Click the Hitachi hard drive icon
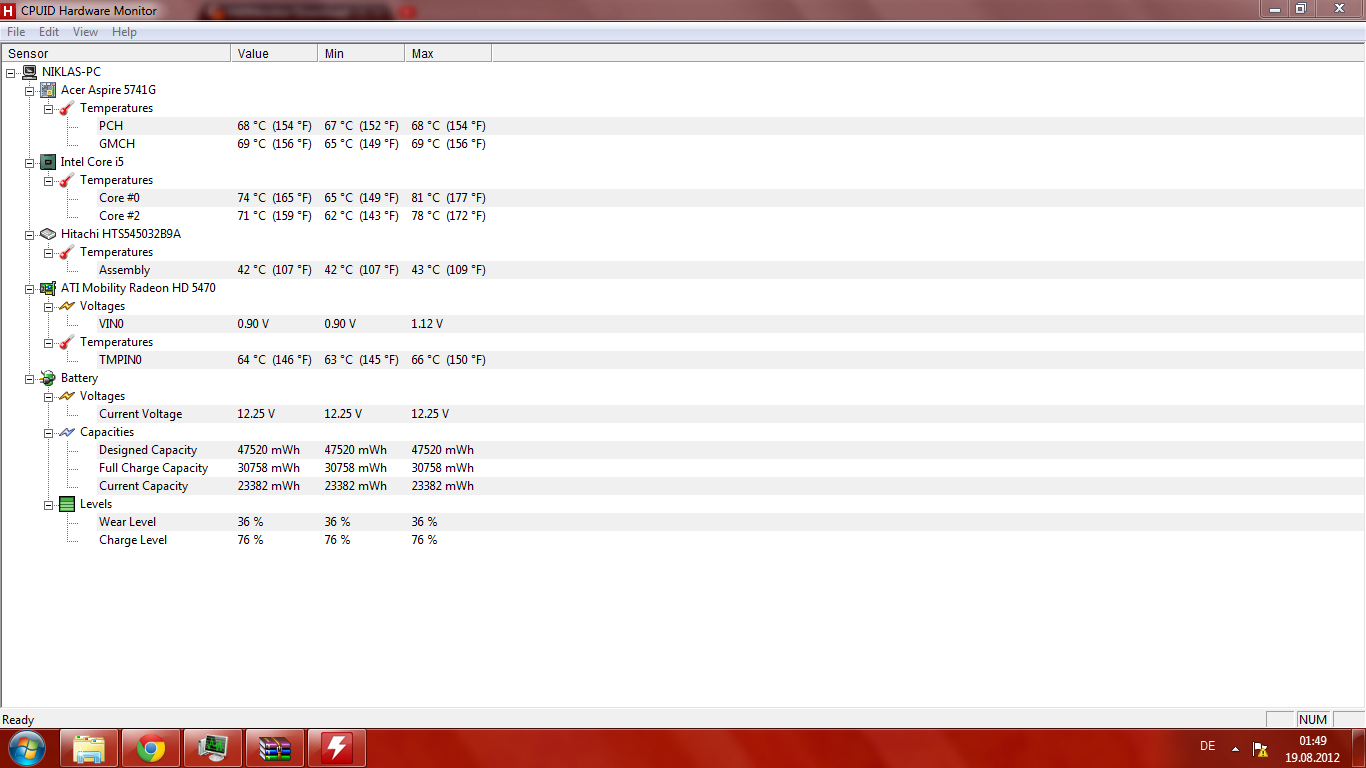The width and height of the screenshot is (1366, 768). (x=48, y=234)
